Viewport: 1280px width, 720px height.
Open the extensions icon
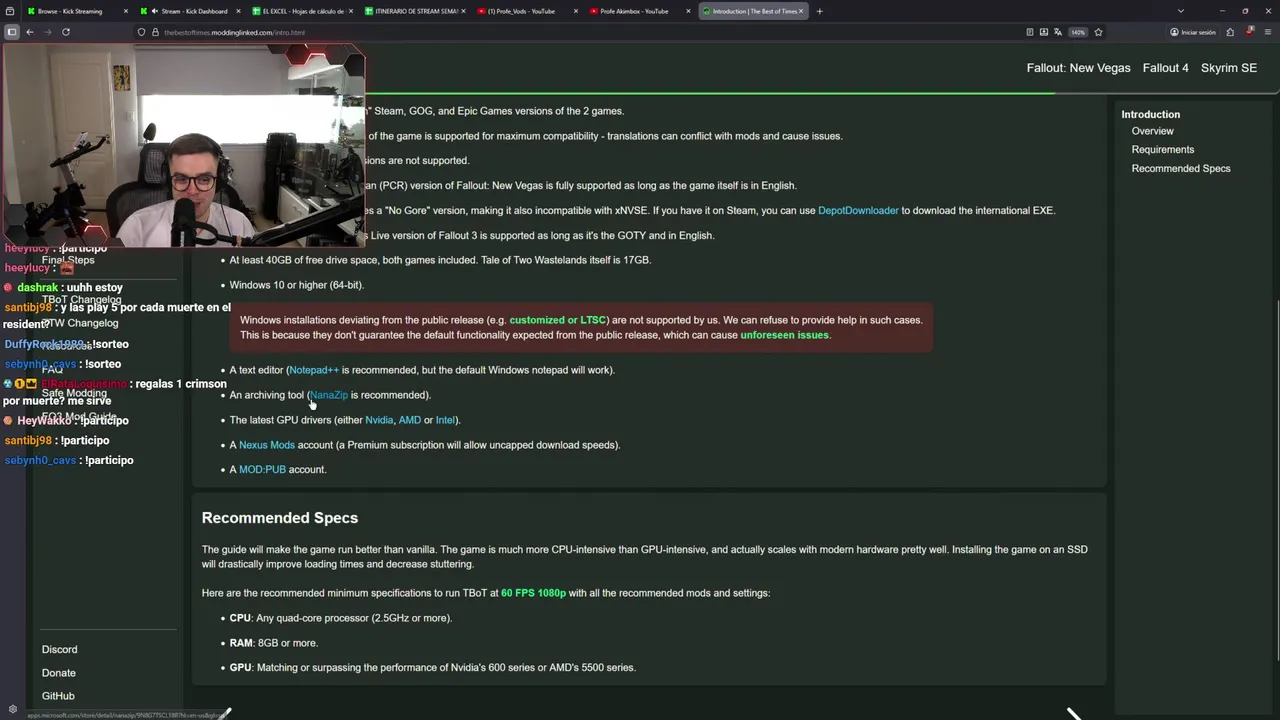tap(1230, 32)
